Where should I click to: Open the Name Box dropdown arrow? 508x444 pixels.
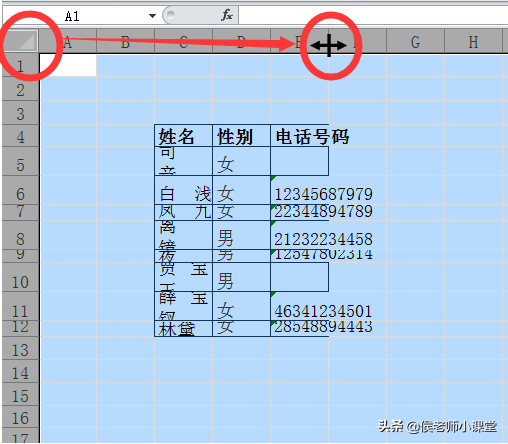152,16
